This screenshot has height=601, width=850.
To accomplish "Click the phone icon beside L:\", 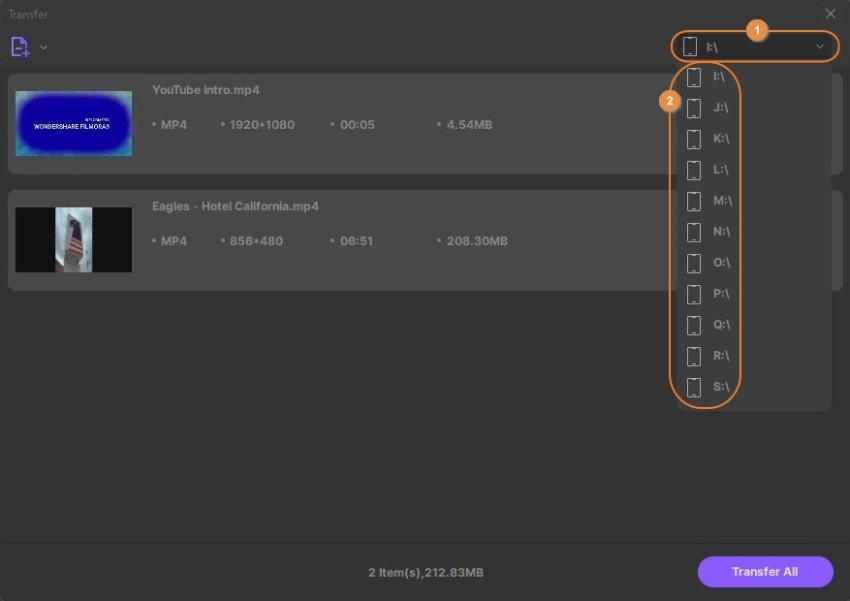I will (x=694, y=170).
